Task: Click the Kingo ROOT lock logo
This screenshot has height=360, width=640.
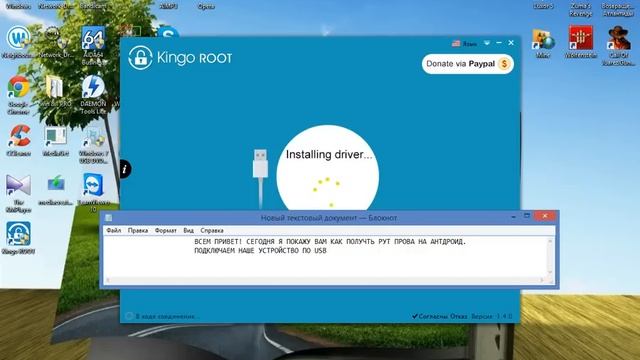Action: (x=140, y=58)
